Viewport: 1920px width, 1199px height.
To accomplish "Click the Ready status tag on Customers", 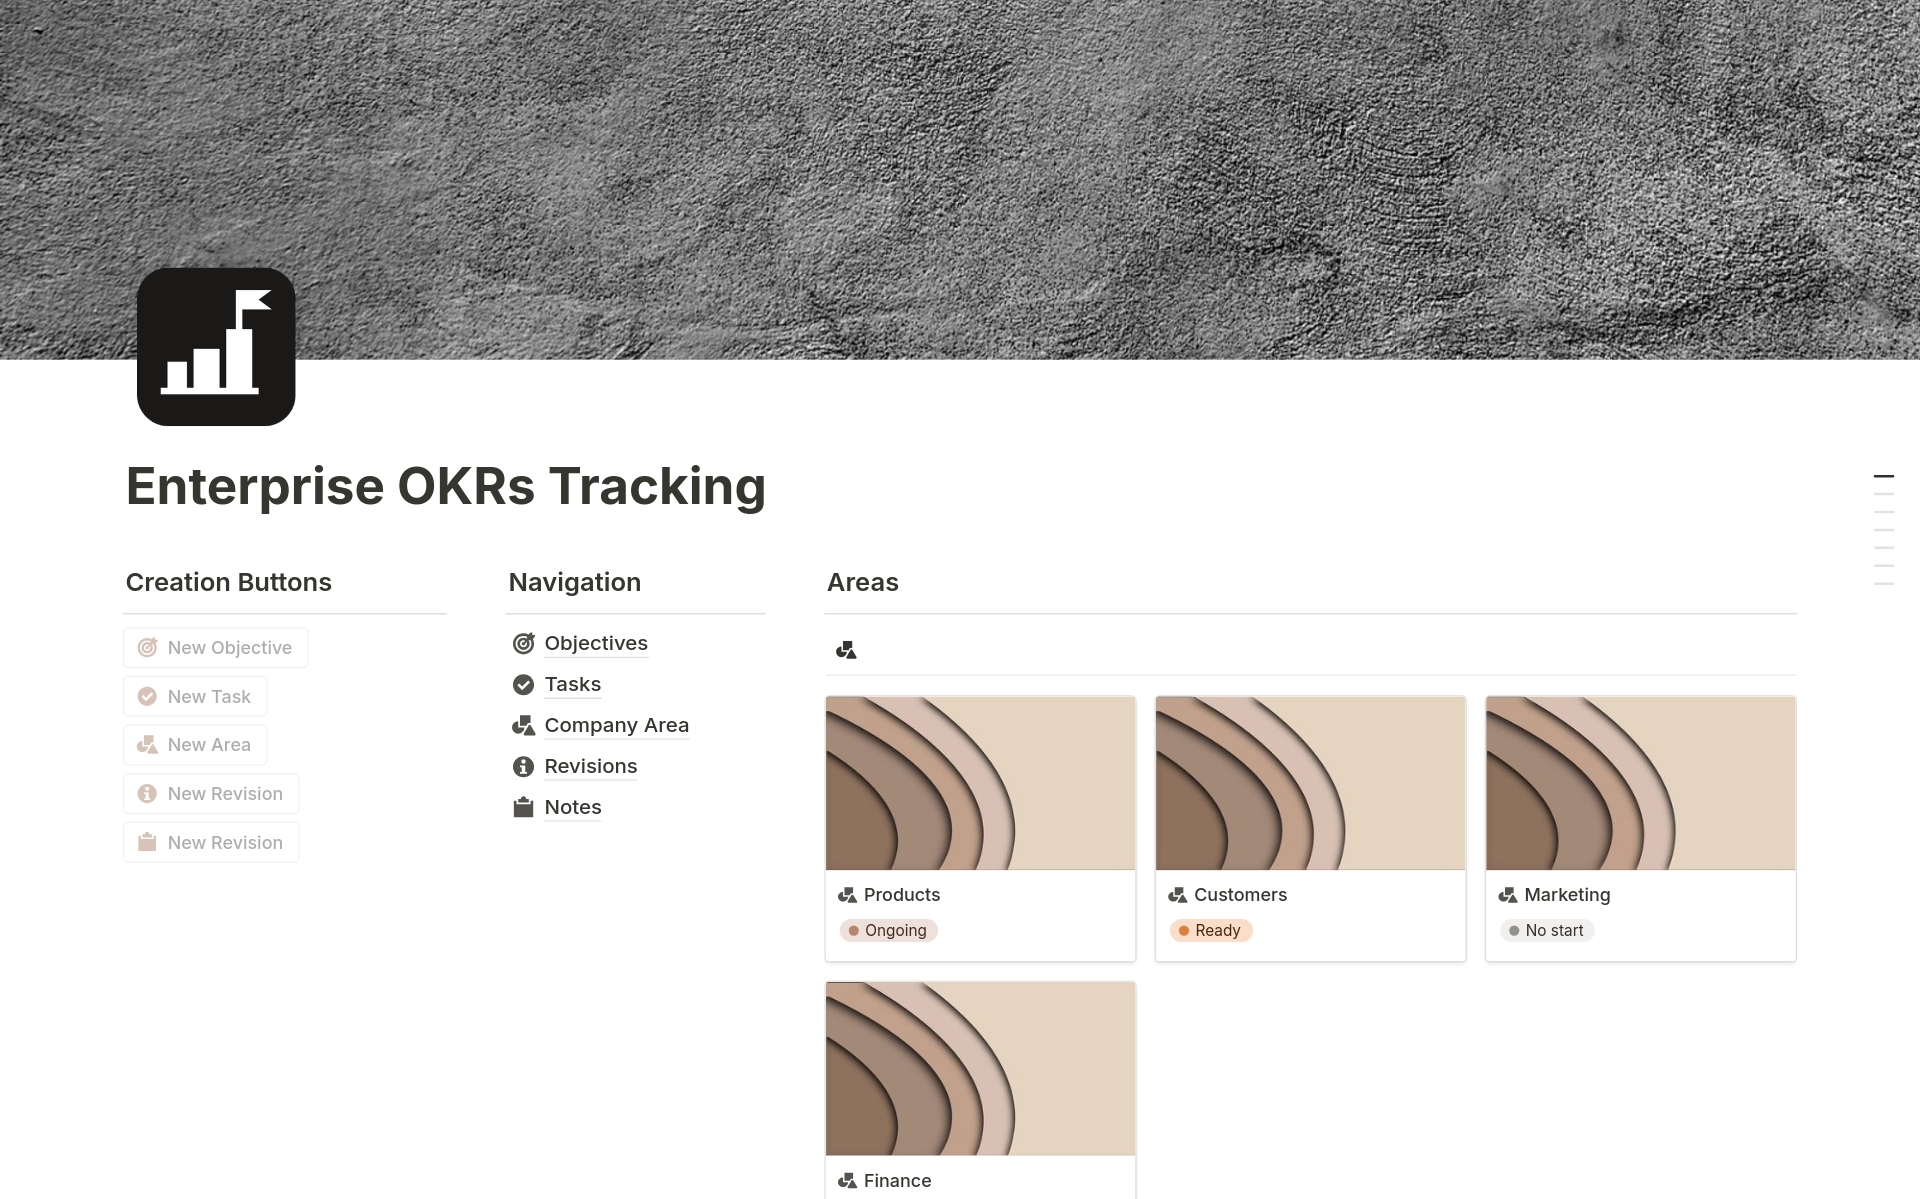I will tap(1211, 930).
